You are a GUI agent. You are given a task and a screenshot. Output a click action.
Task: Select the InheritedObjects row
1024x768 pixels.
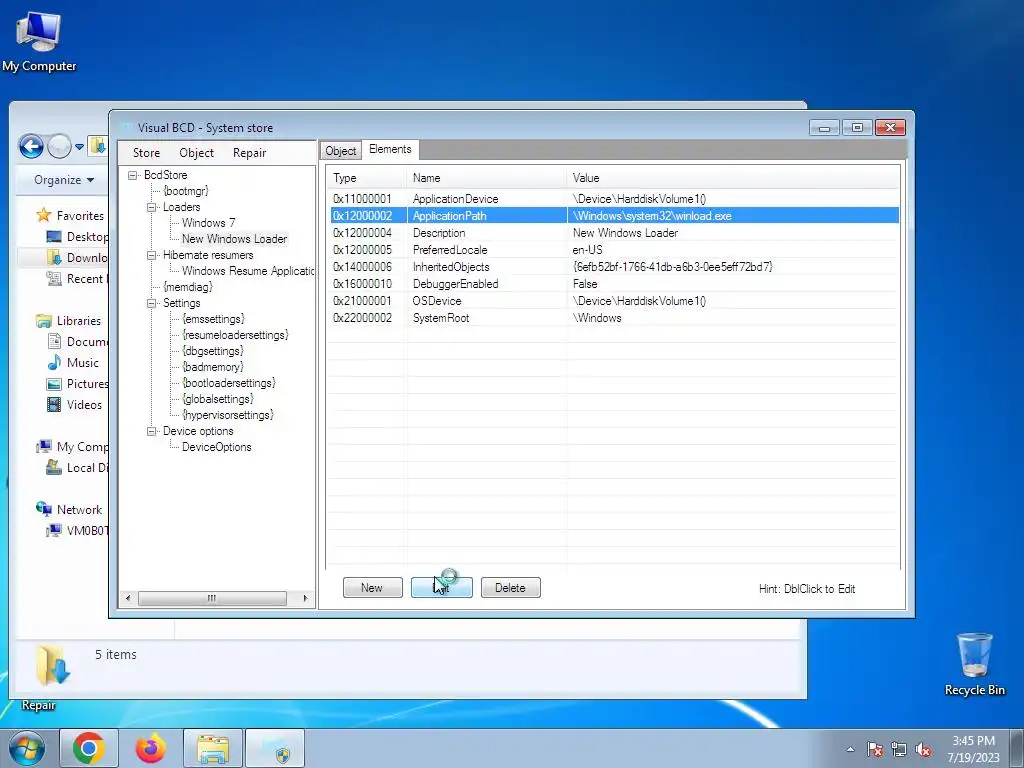[615, 266]
